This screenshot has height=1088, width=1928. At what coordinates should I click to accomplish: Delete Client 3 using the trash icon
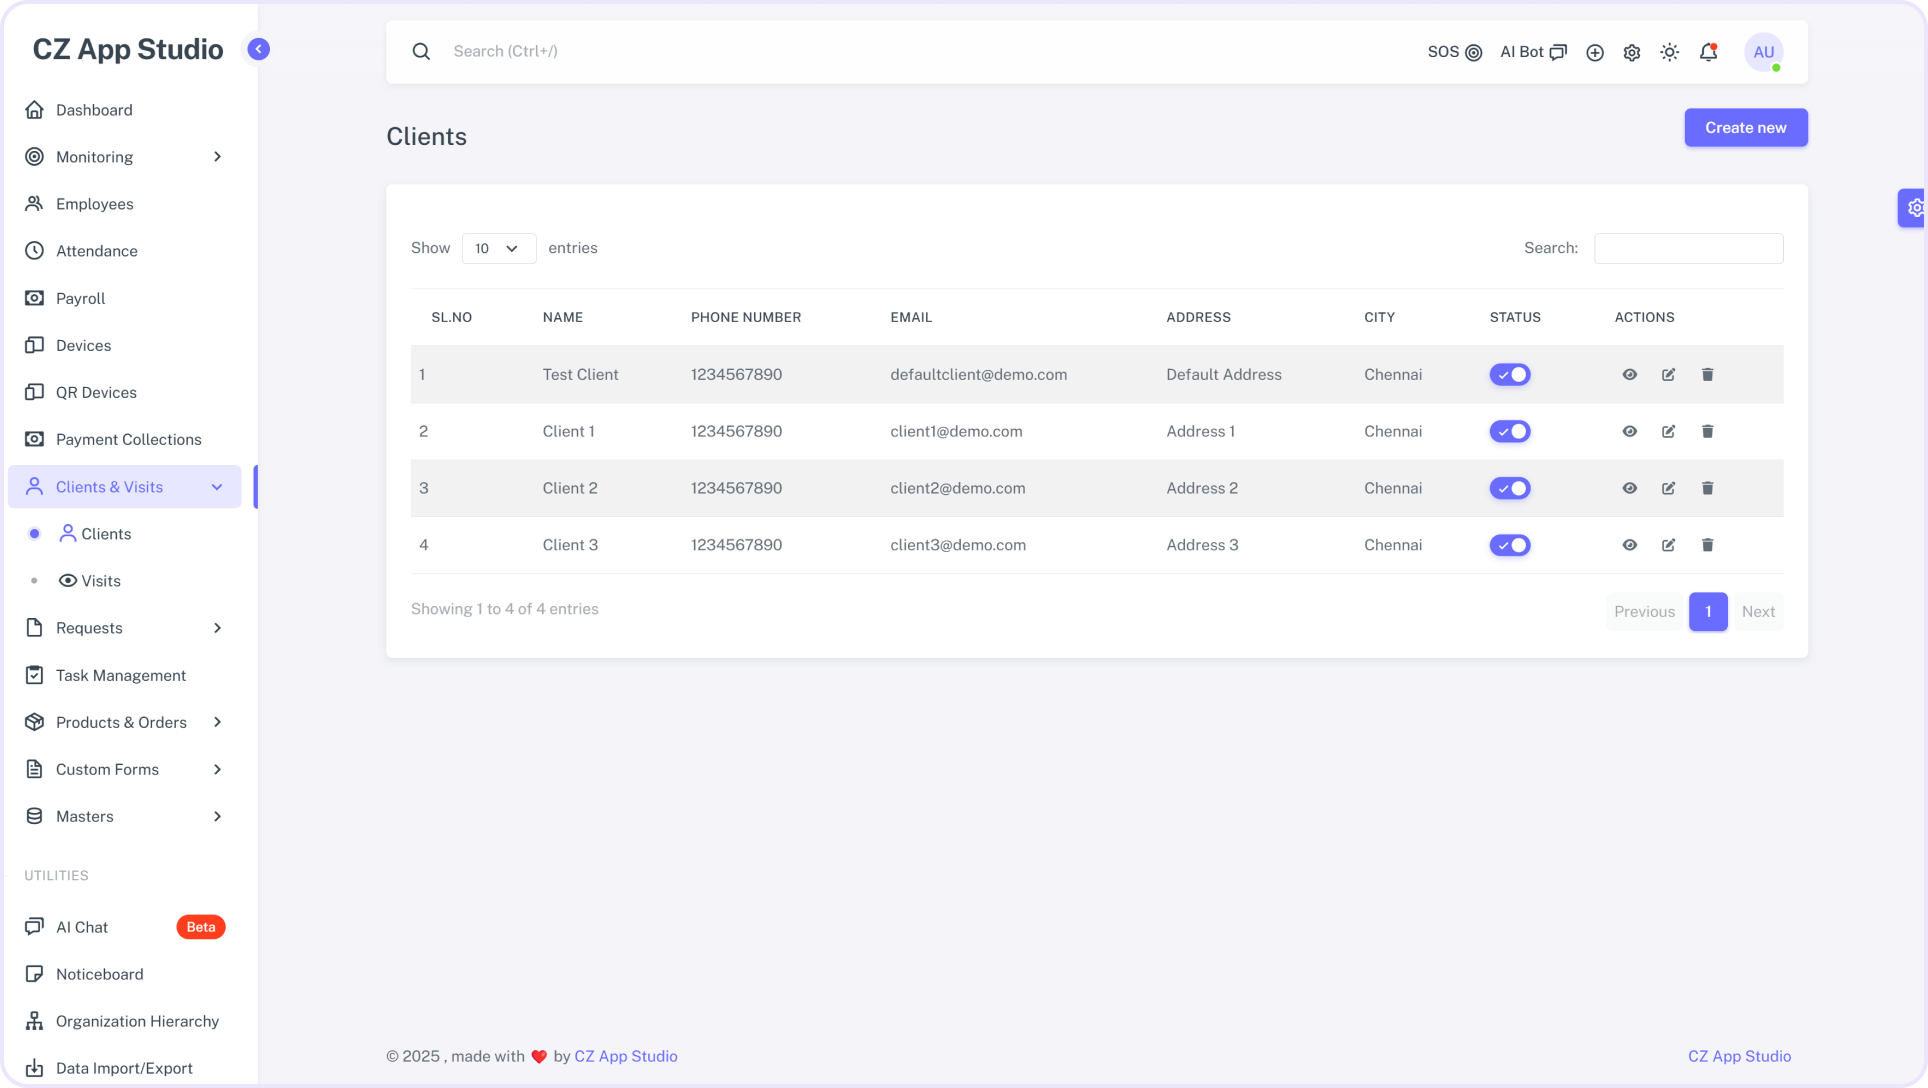[1707, 545]
